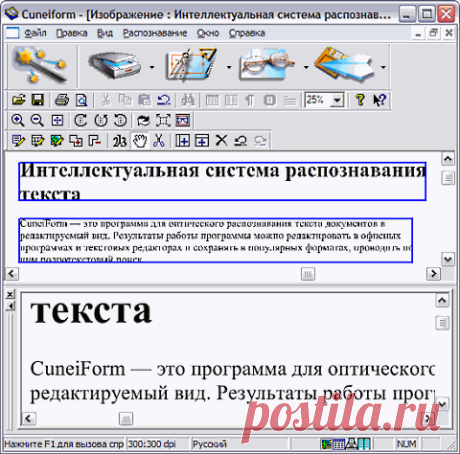Click the printer icon
The width and height of the screenshot is (460, 454).
[x=62, y=100]
